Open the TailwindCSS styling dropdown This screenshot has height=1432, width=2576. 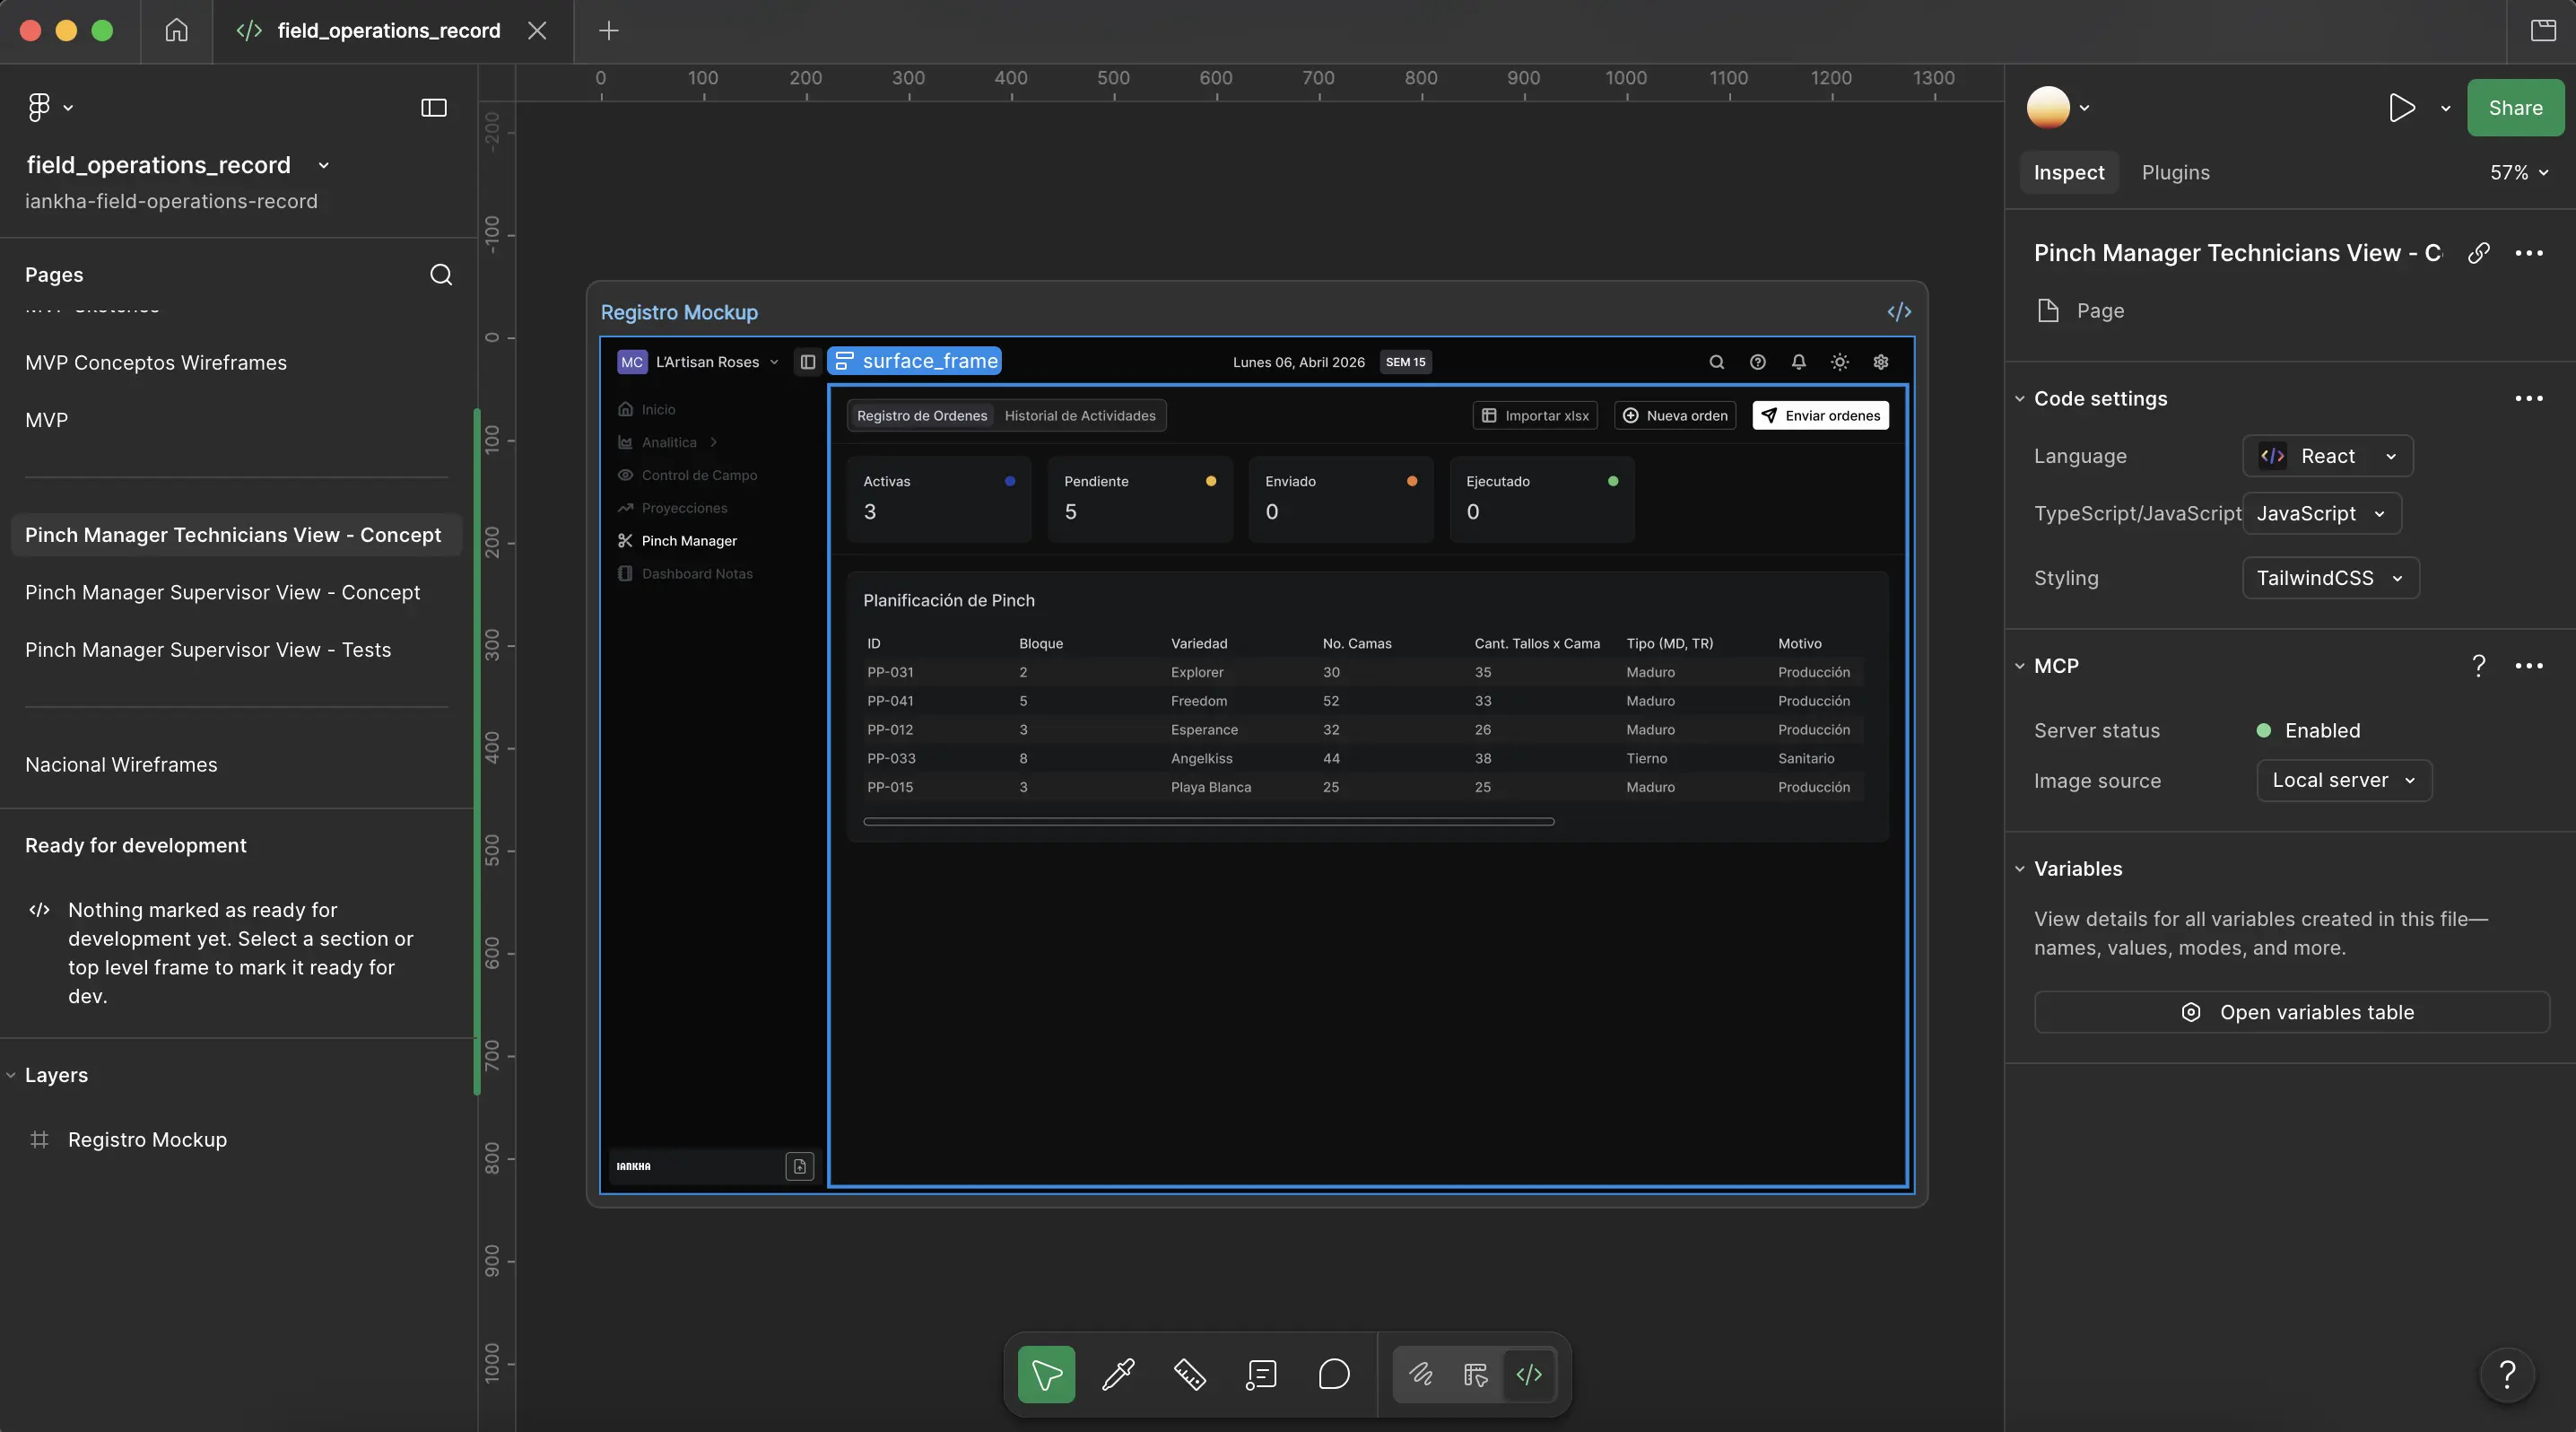(2330, 578)
